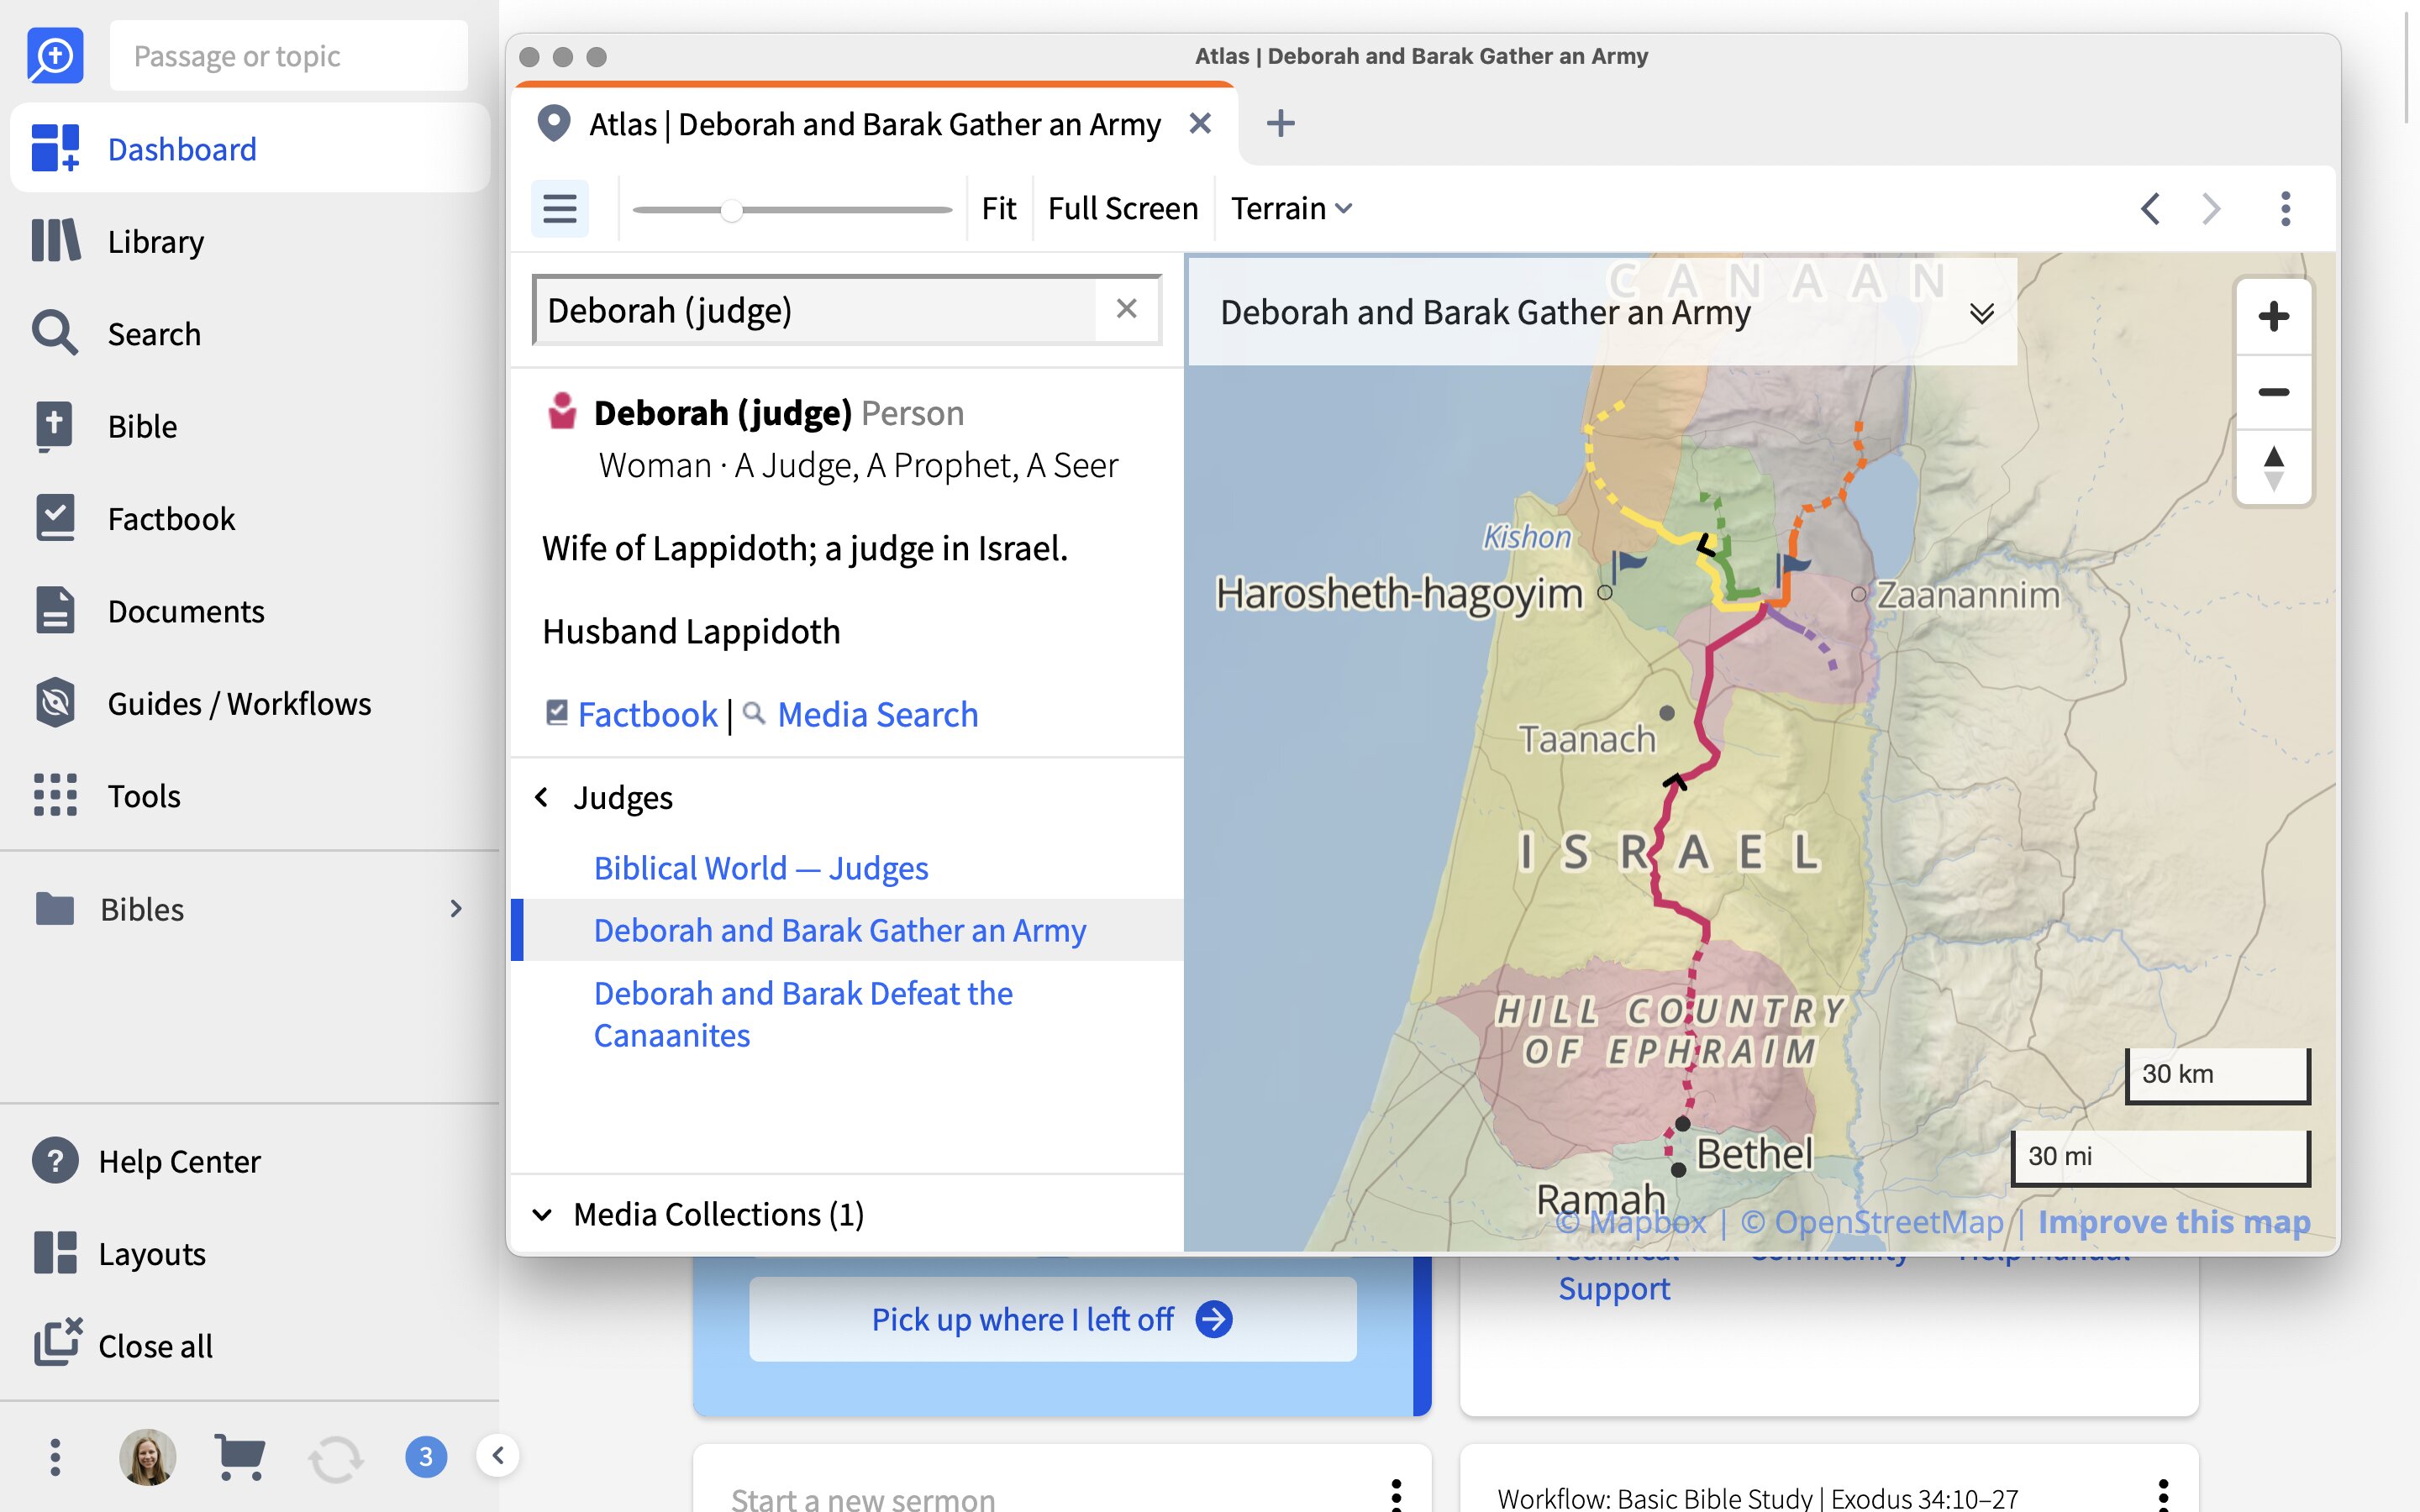Viewport: 2420px width, 1512px height.
Task: Click the Zaanannim label on the map
Action: coord(1967,595)
